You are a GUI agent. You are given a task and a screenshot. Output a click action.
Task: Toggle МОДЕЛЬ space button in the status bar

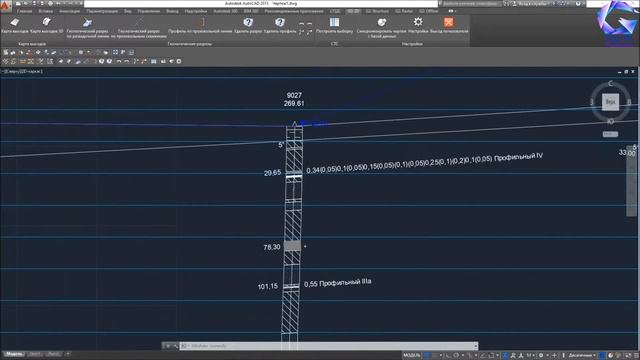click(x=411, y=356)
